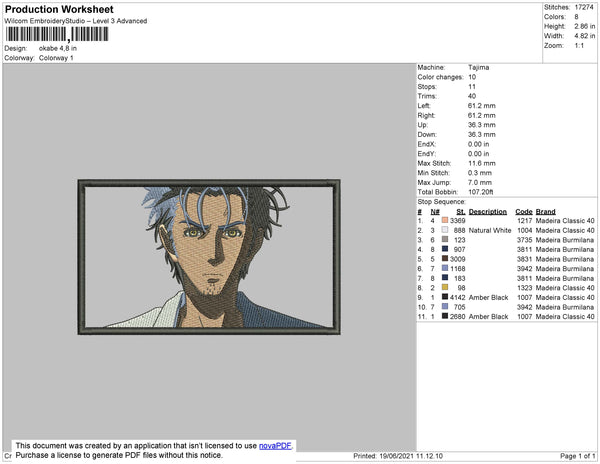The height and width of the screenshot is (464, 600).
Task: Click 'Madeira Classic 40' in stop row 8
Action: click(x=565, y=288)
